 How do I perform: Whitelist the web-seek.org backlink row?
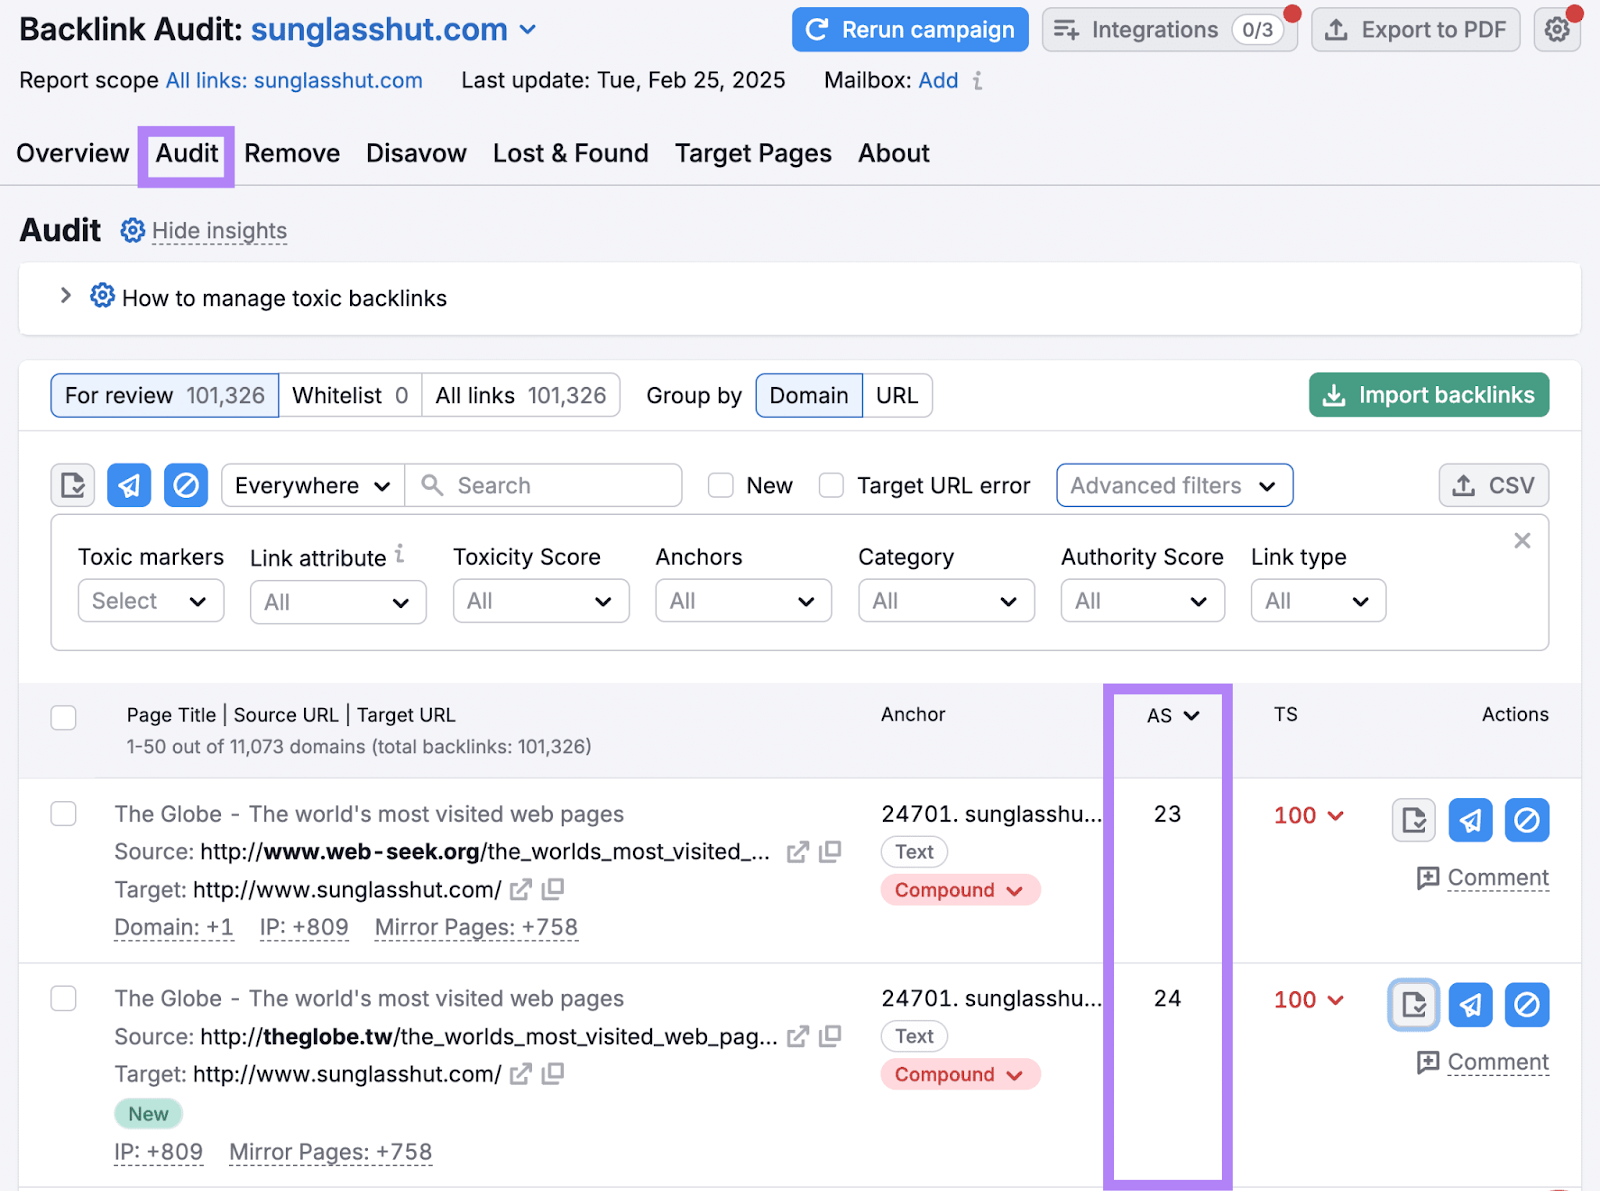coord(1414,820)
